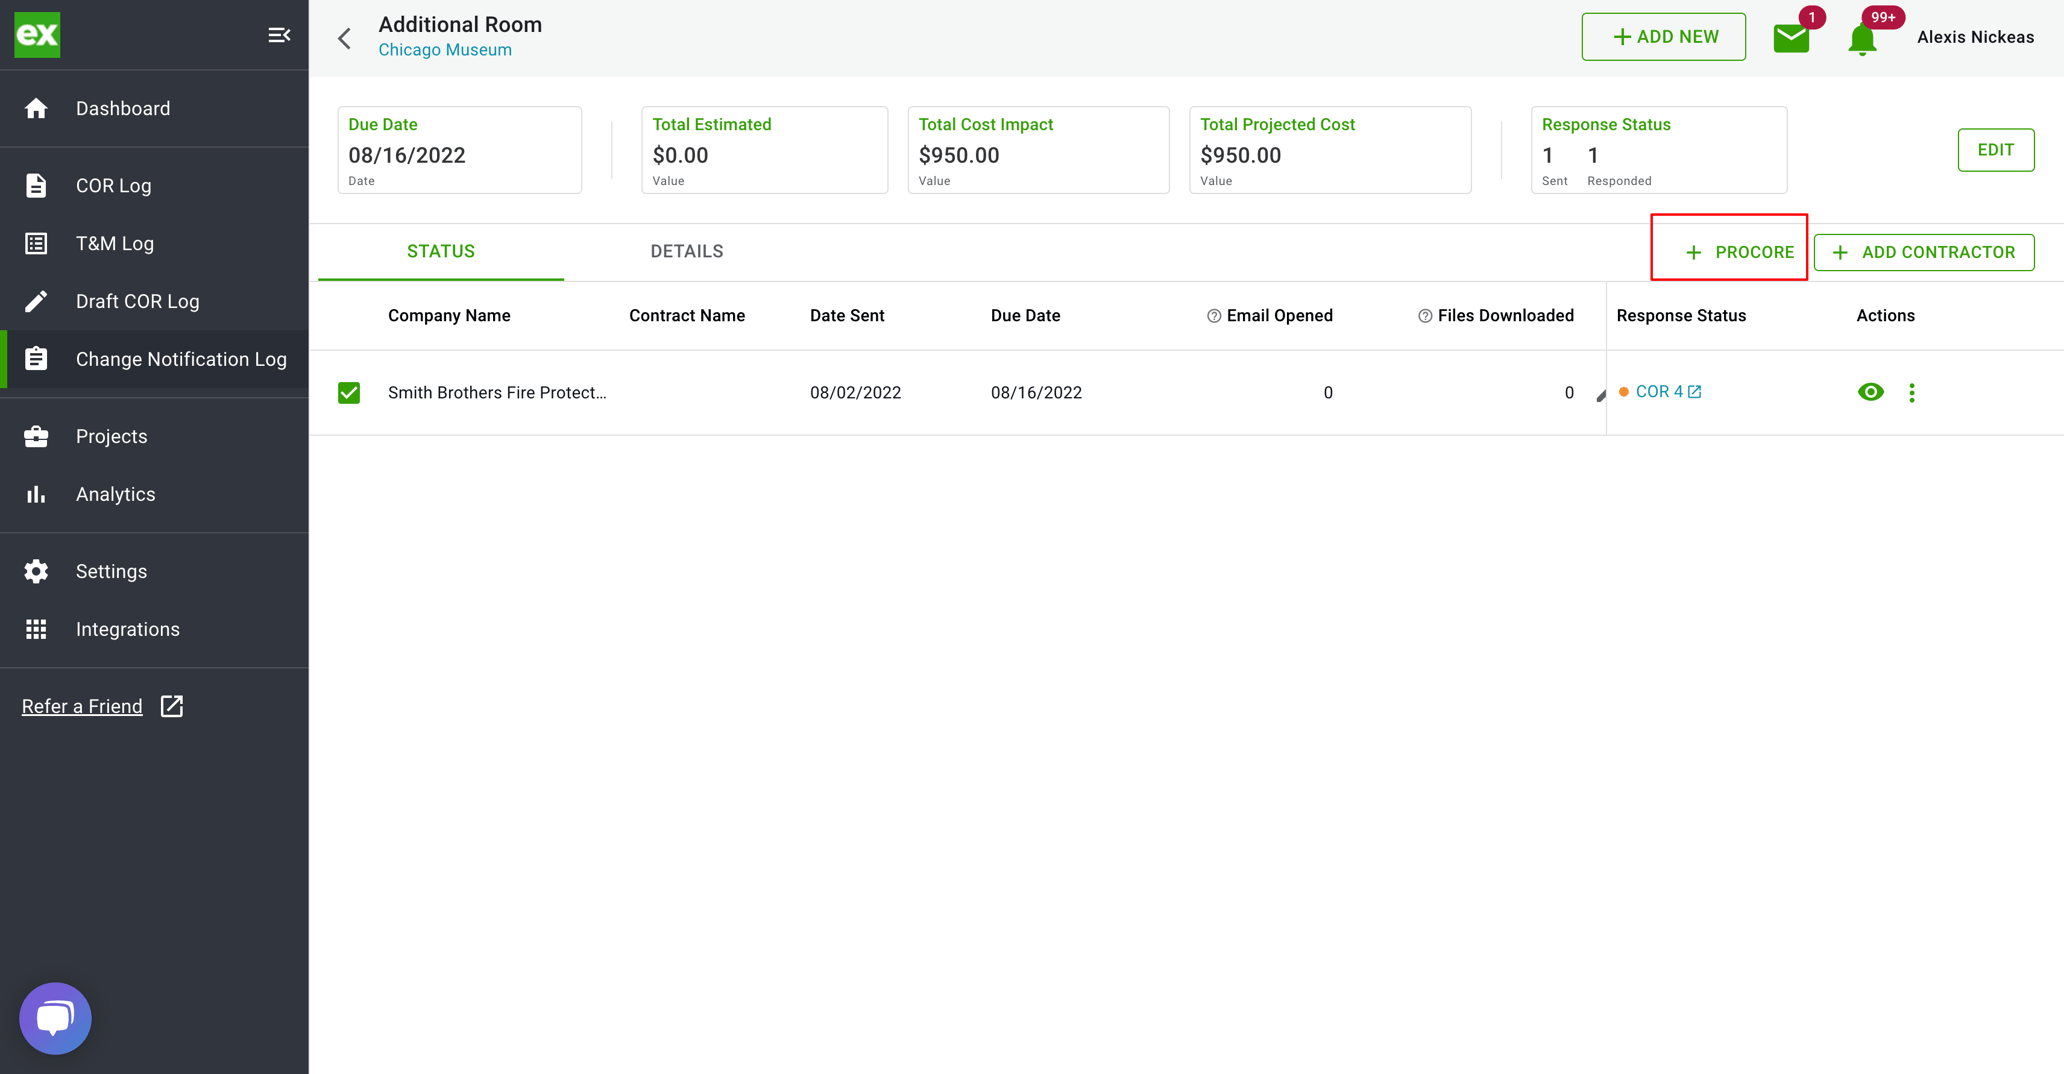Uncheck the Smith Brothers row checkbox
The width and height of the screenshot is (2064, 1074).
348,392
